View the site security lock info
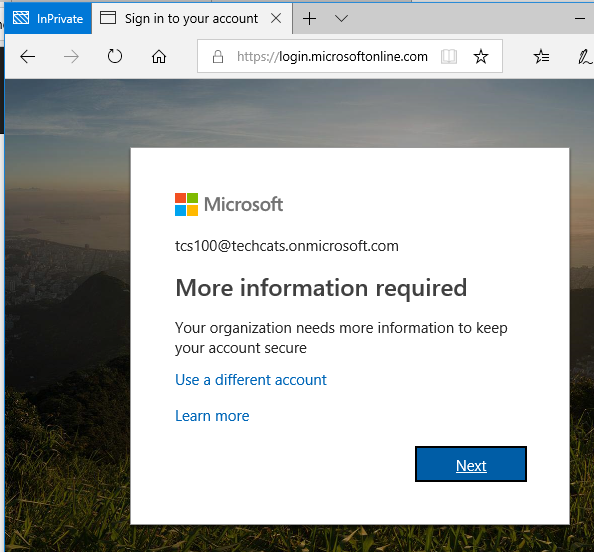Viewport: 594px width, 552px height. 218,56
